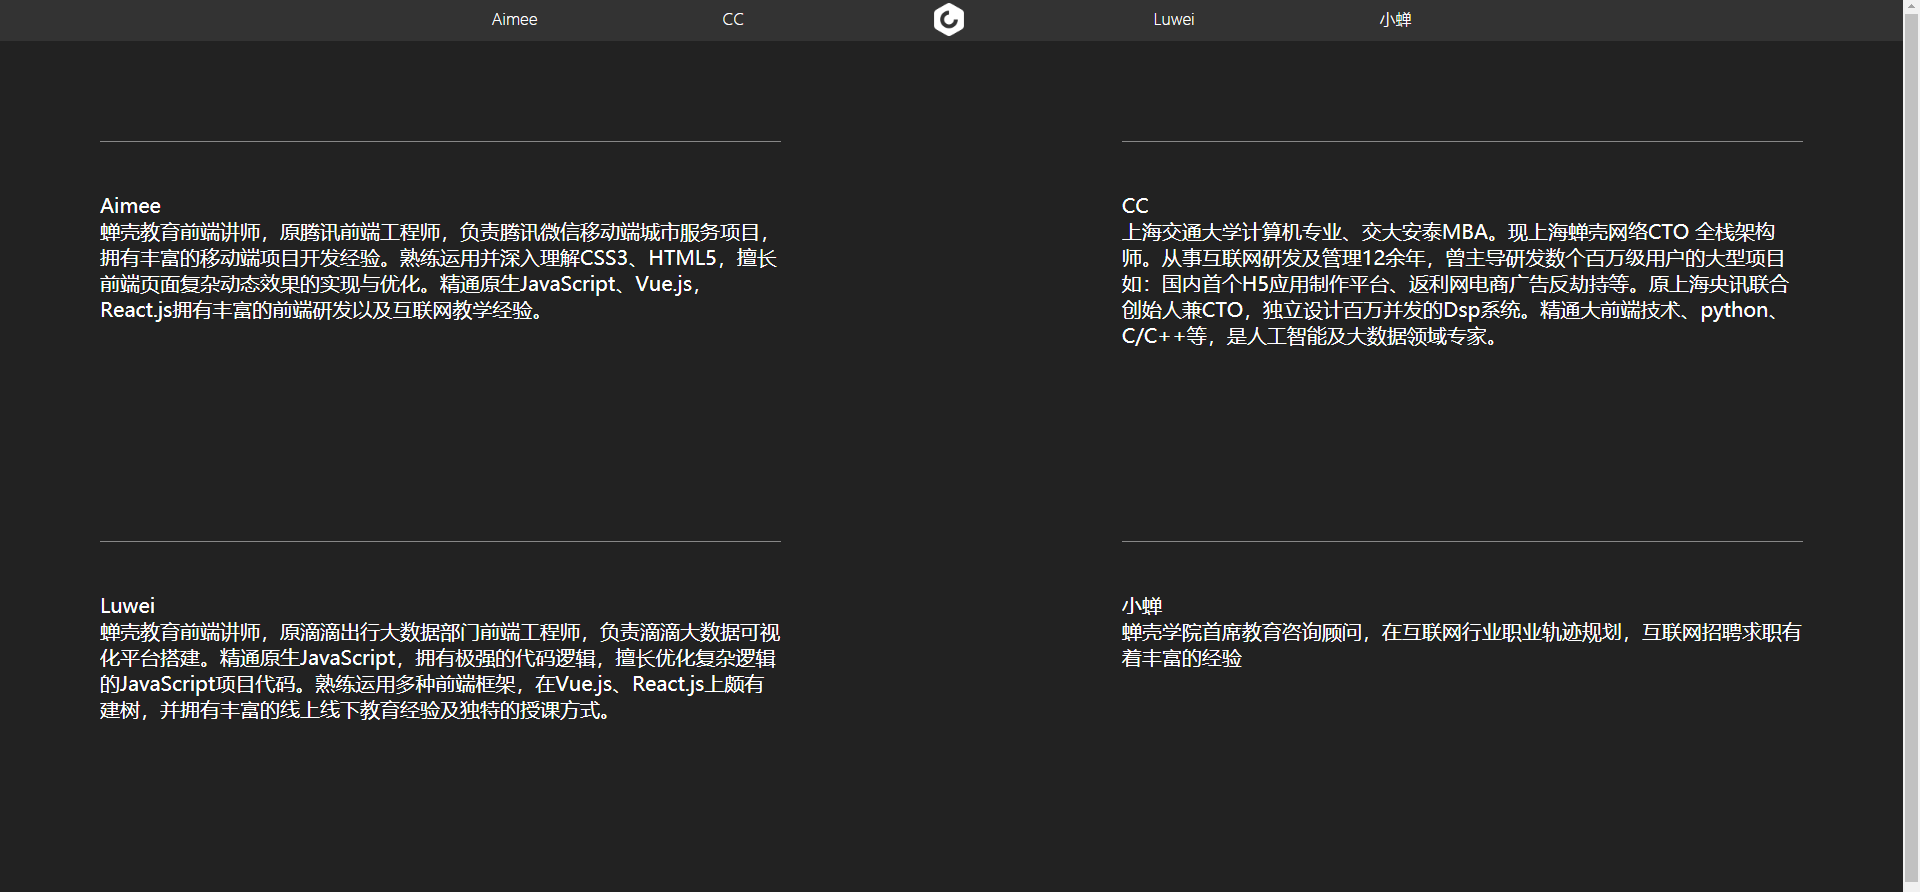Viewport: 1920px width, 892px height.
Task: Click the text C/C++ in CC's bio
Action: coord(1152,337)
